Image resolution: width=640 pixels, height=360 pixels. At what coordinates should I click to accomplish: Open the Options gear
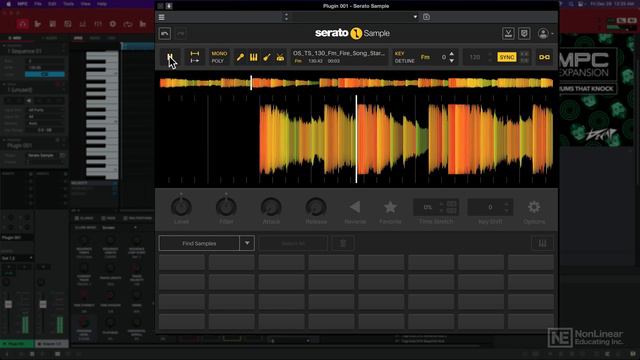click(534, 207)
